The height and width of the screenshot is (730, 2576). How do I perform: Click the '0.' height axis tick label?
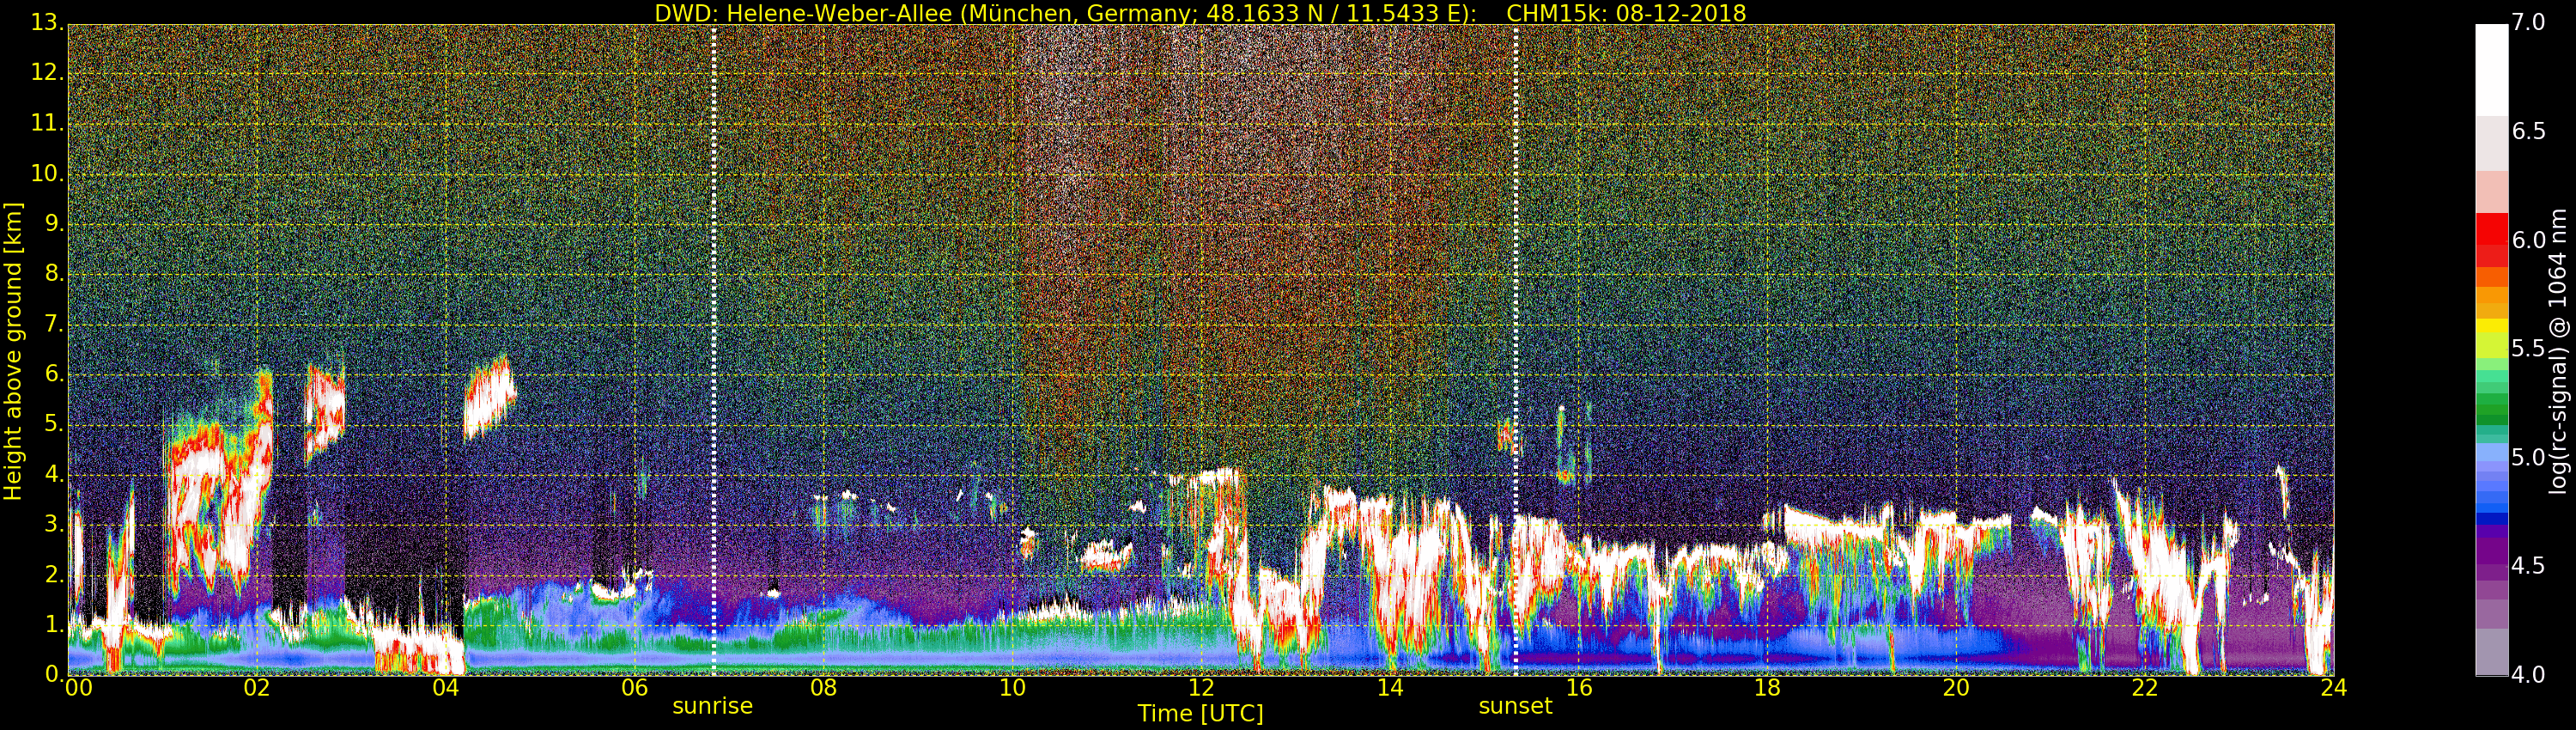(x=53, y=674)
